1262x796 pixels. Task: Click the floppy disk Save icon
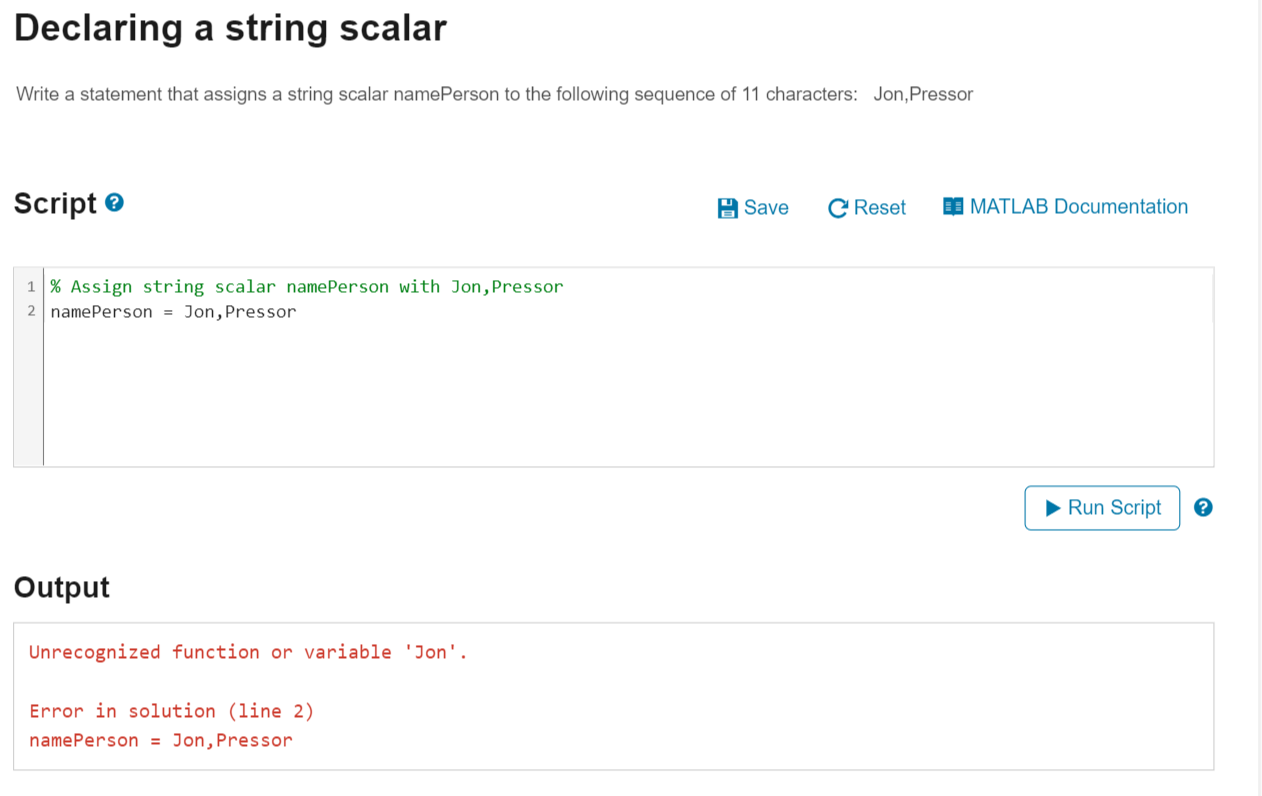[728, 208]
